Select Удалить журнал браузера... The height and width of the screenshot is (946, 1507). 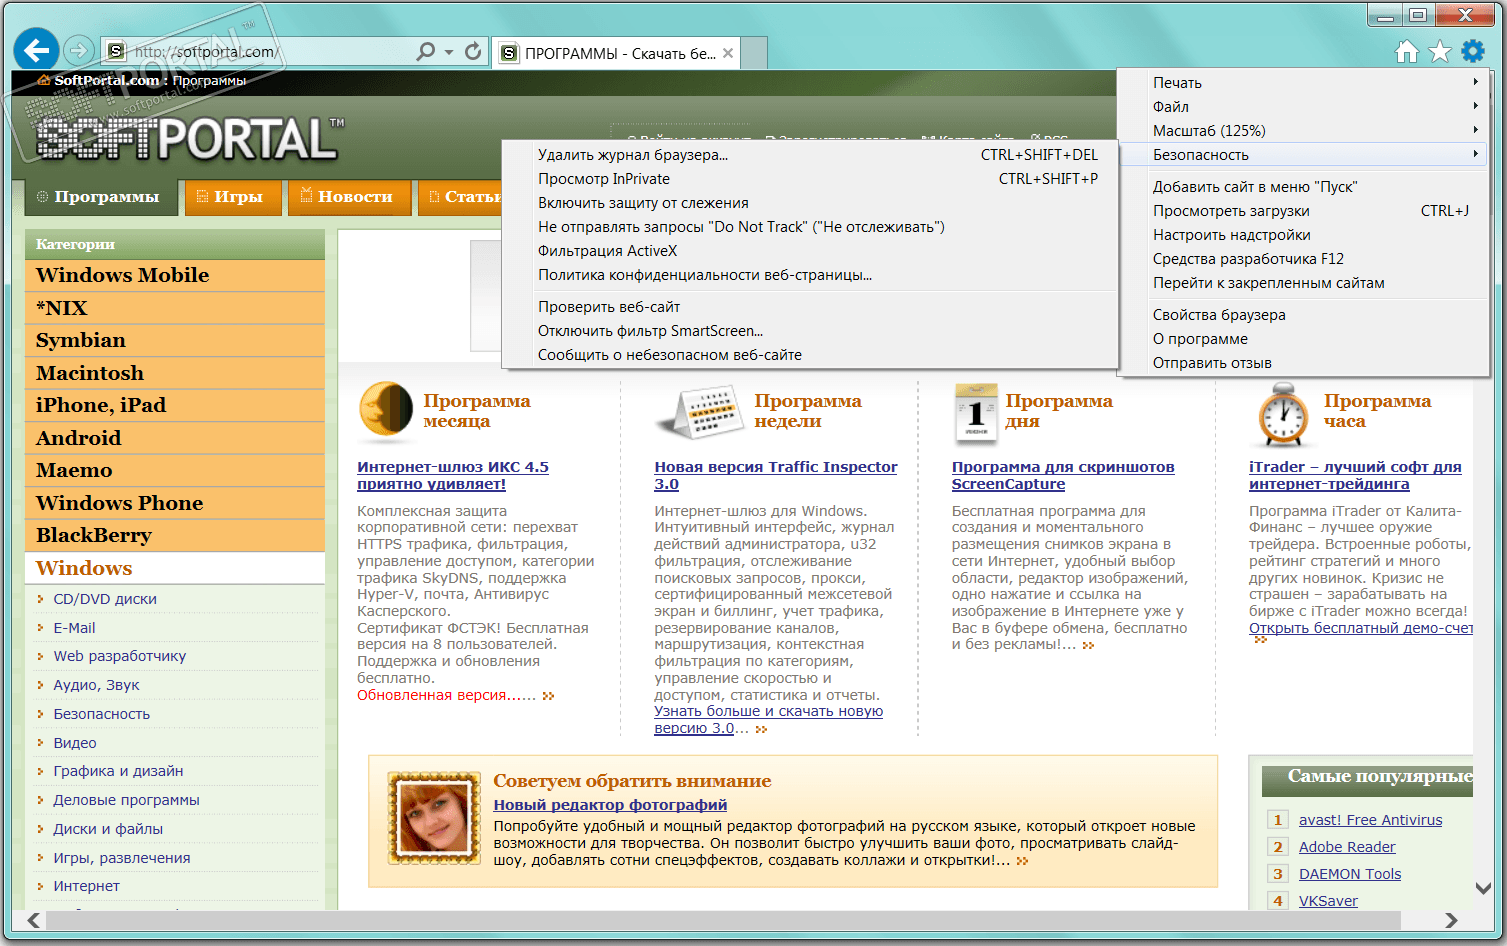tap(810, 154)
